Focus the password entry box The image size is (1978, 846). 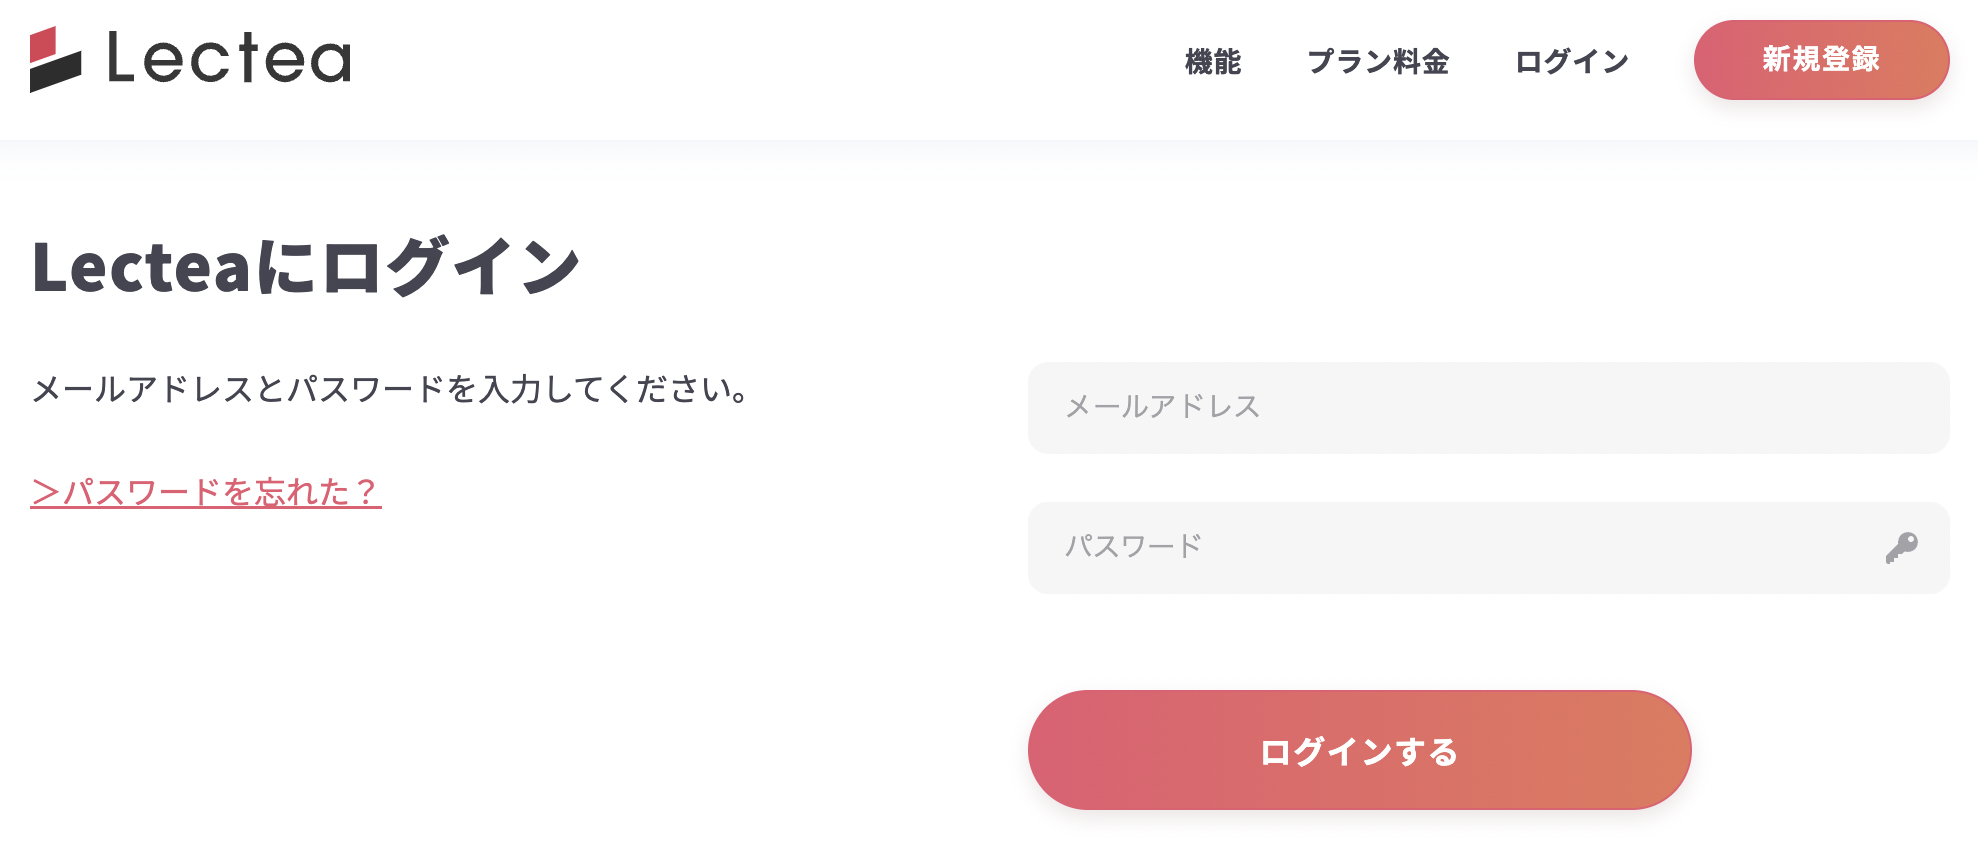(x=1400, y=547)
